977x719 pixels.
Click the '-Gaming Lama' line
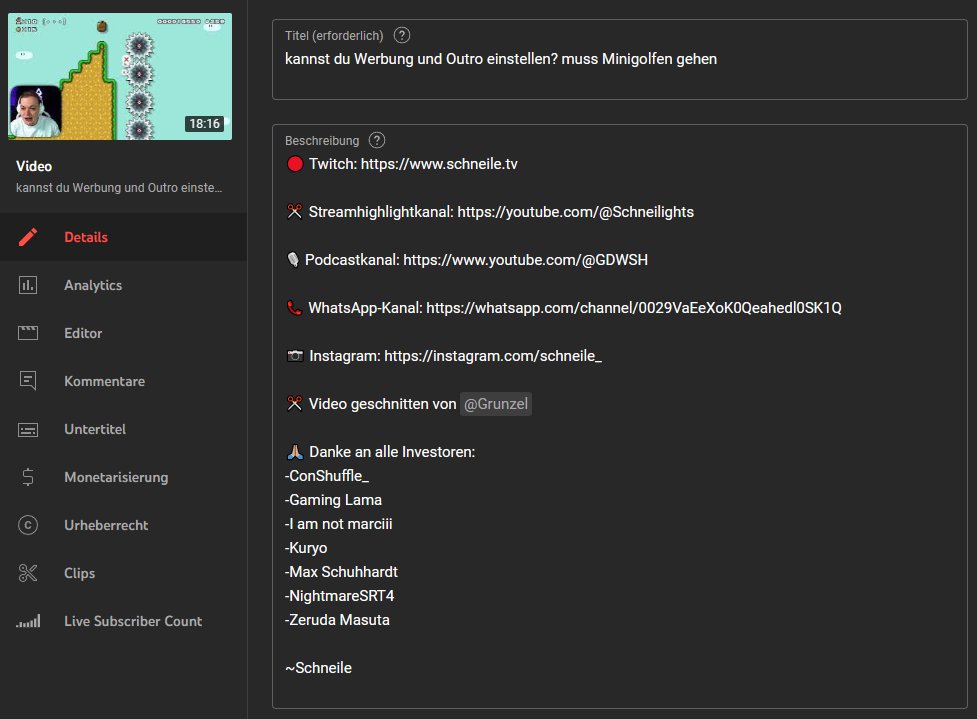(333, 500)
